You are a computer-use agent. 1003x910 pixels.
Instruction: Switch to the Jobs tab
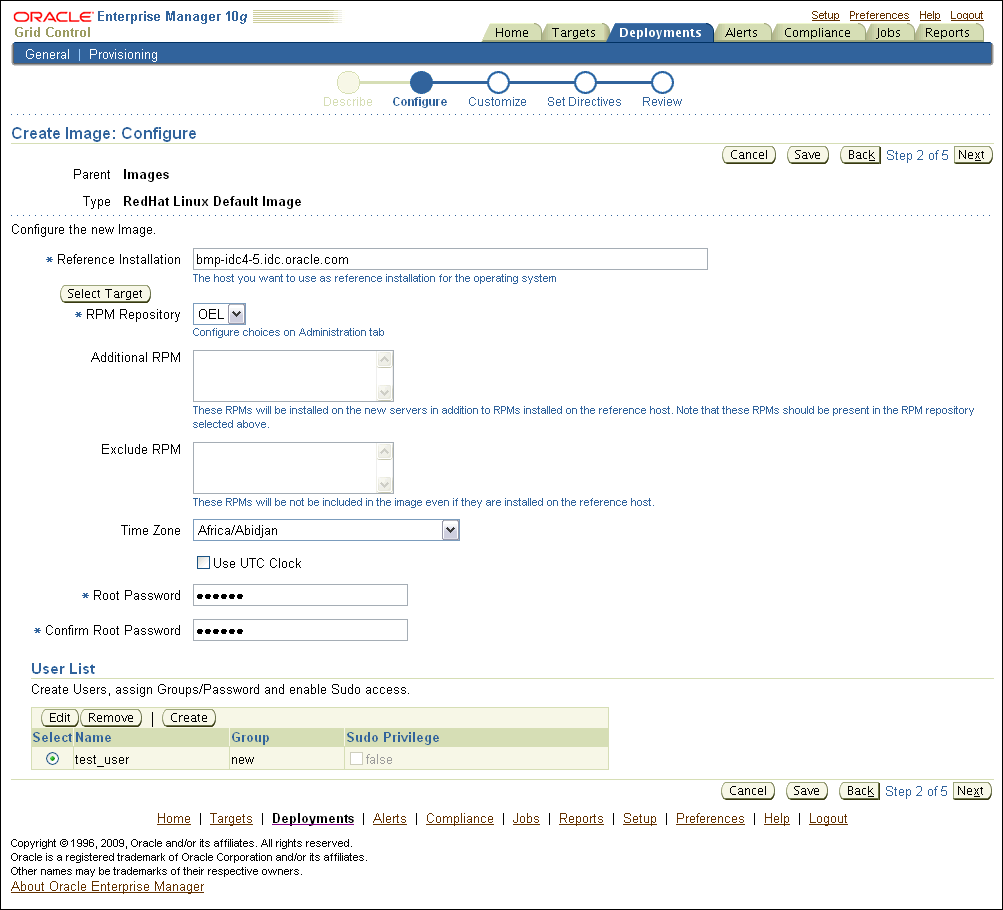888,32
